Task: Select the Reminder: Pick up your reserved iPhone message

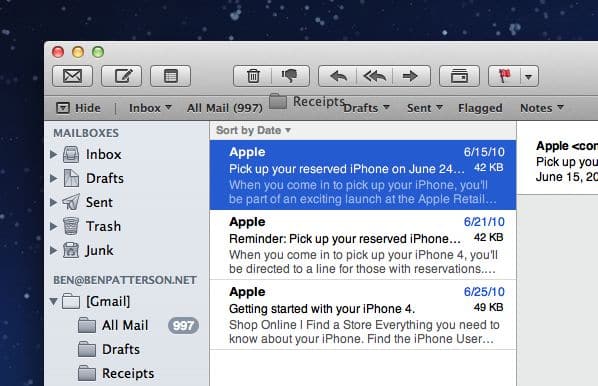Action: 363,245
